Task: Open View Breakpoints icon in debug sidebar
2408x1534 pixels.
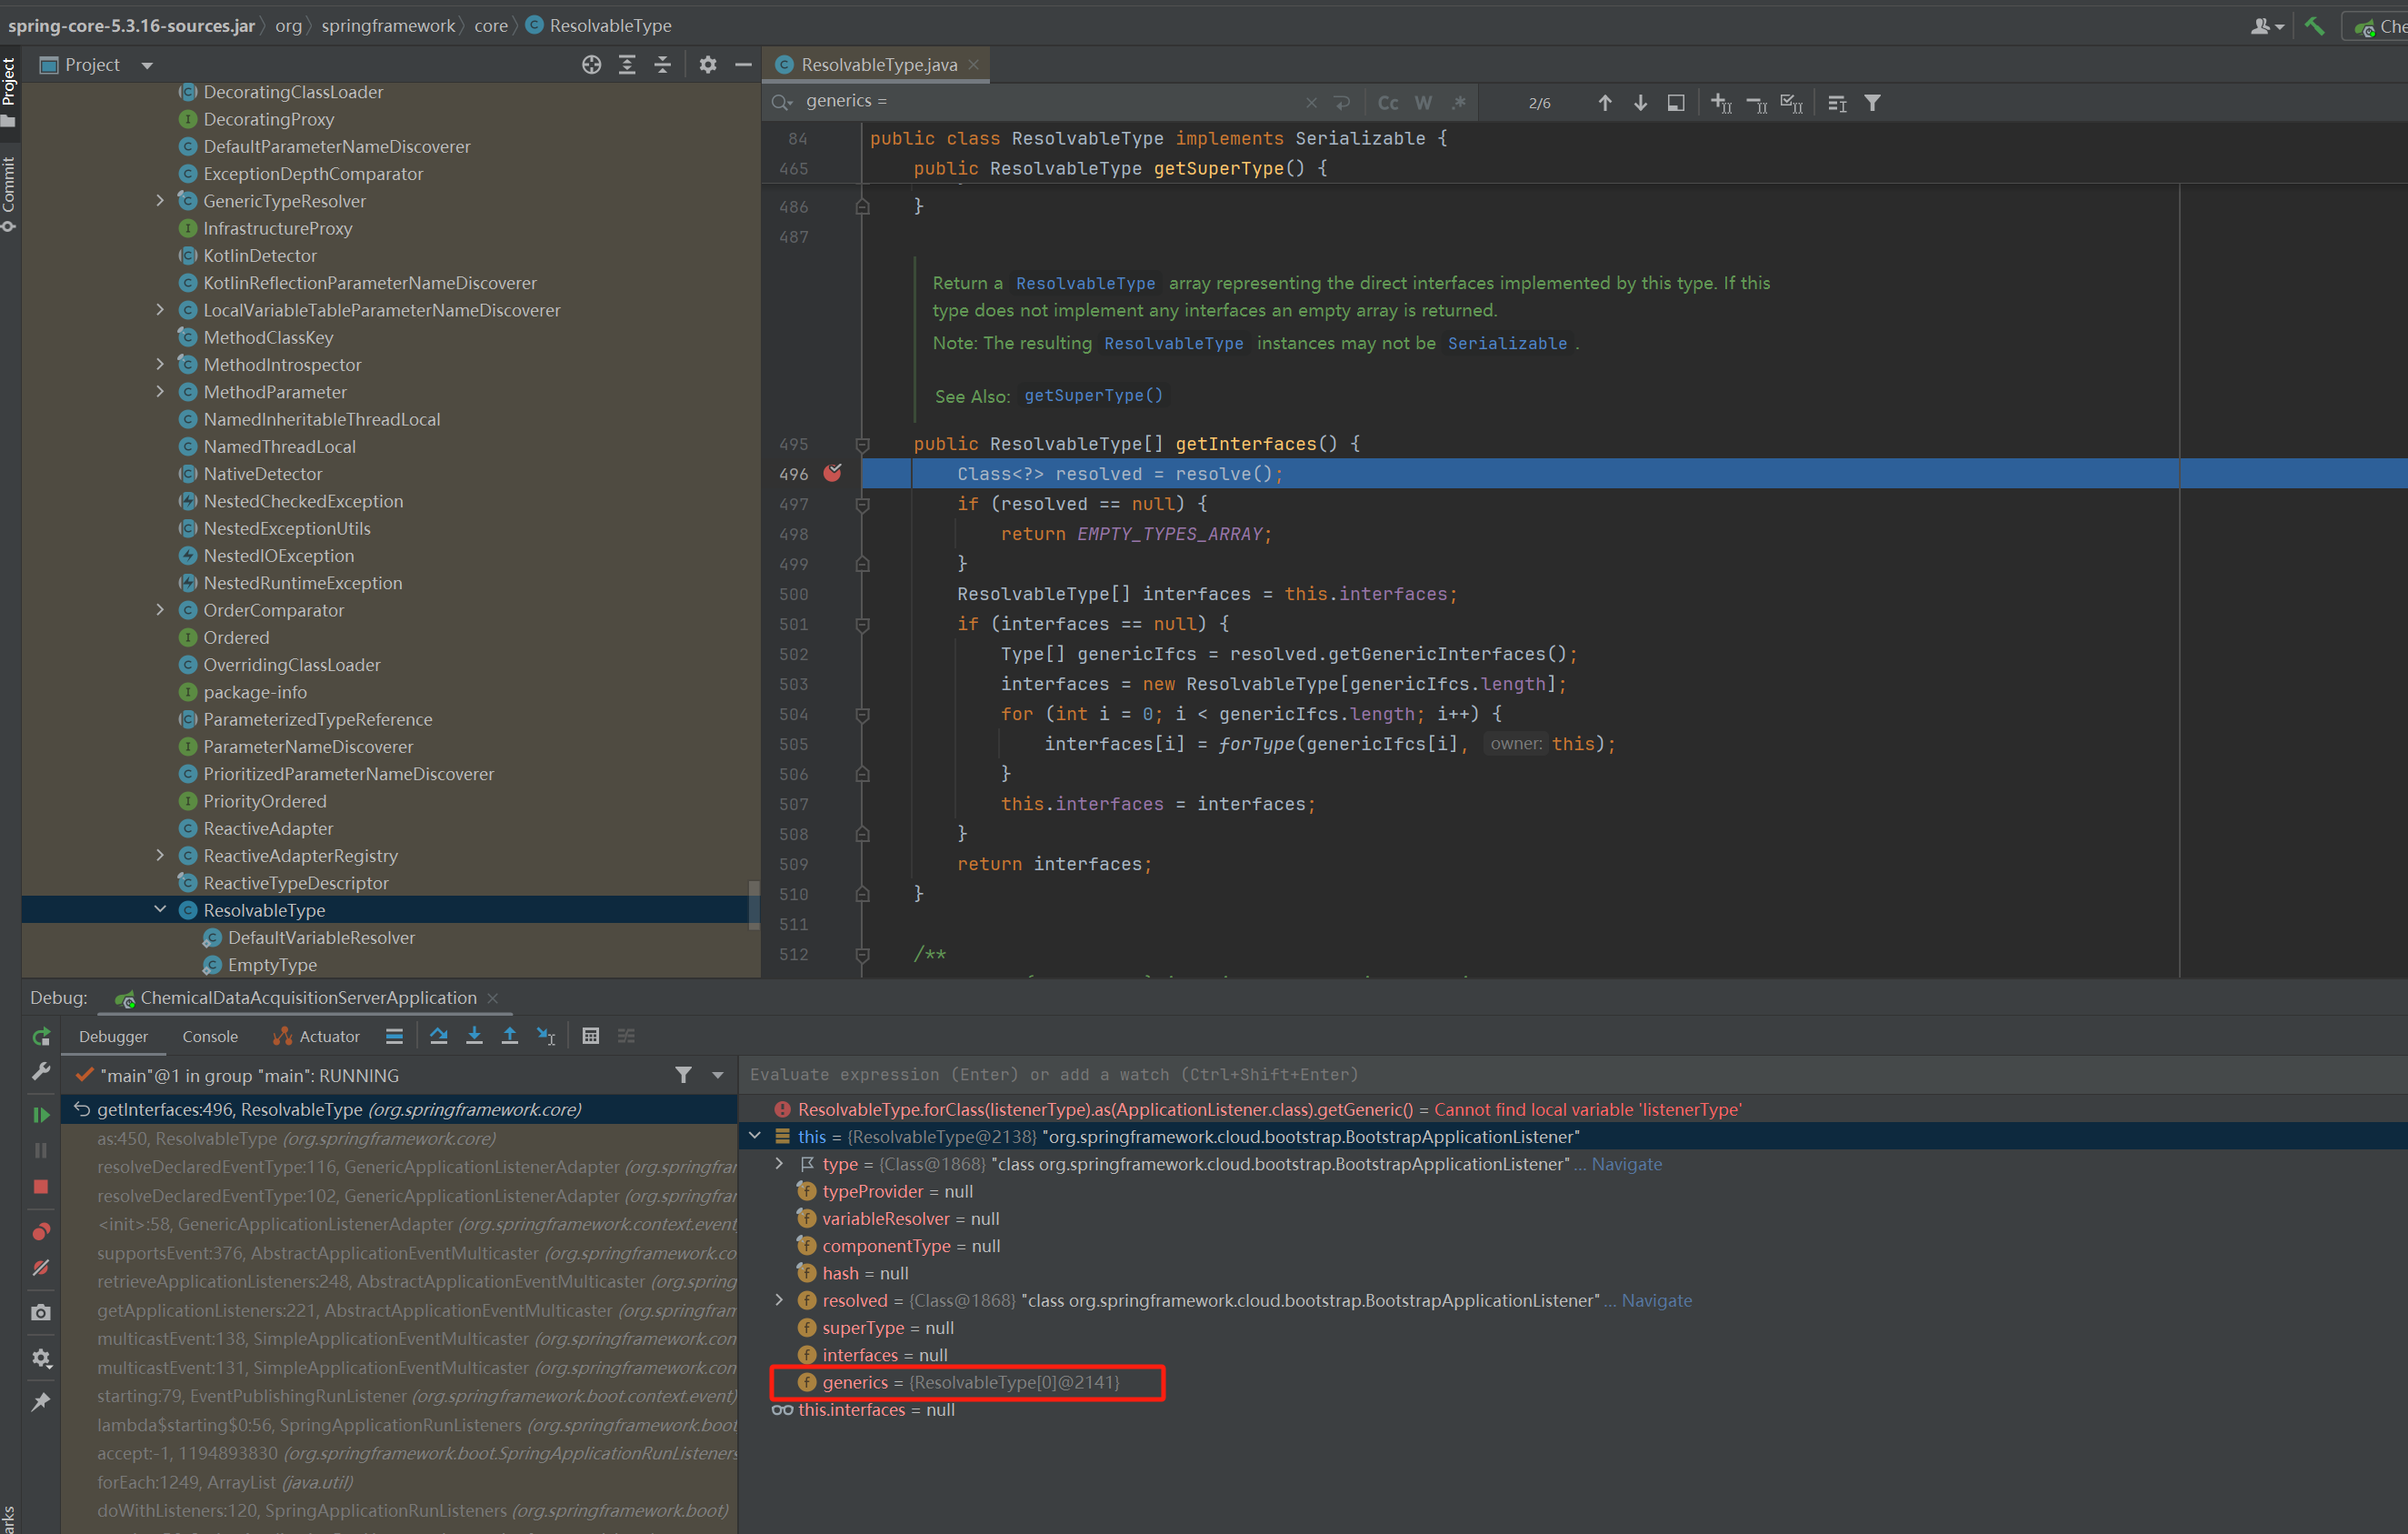Action: click(x=41, y=1231)
